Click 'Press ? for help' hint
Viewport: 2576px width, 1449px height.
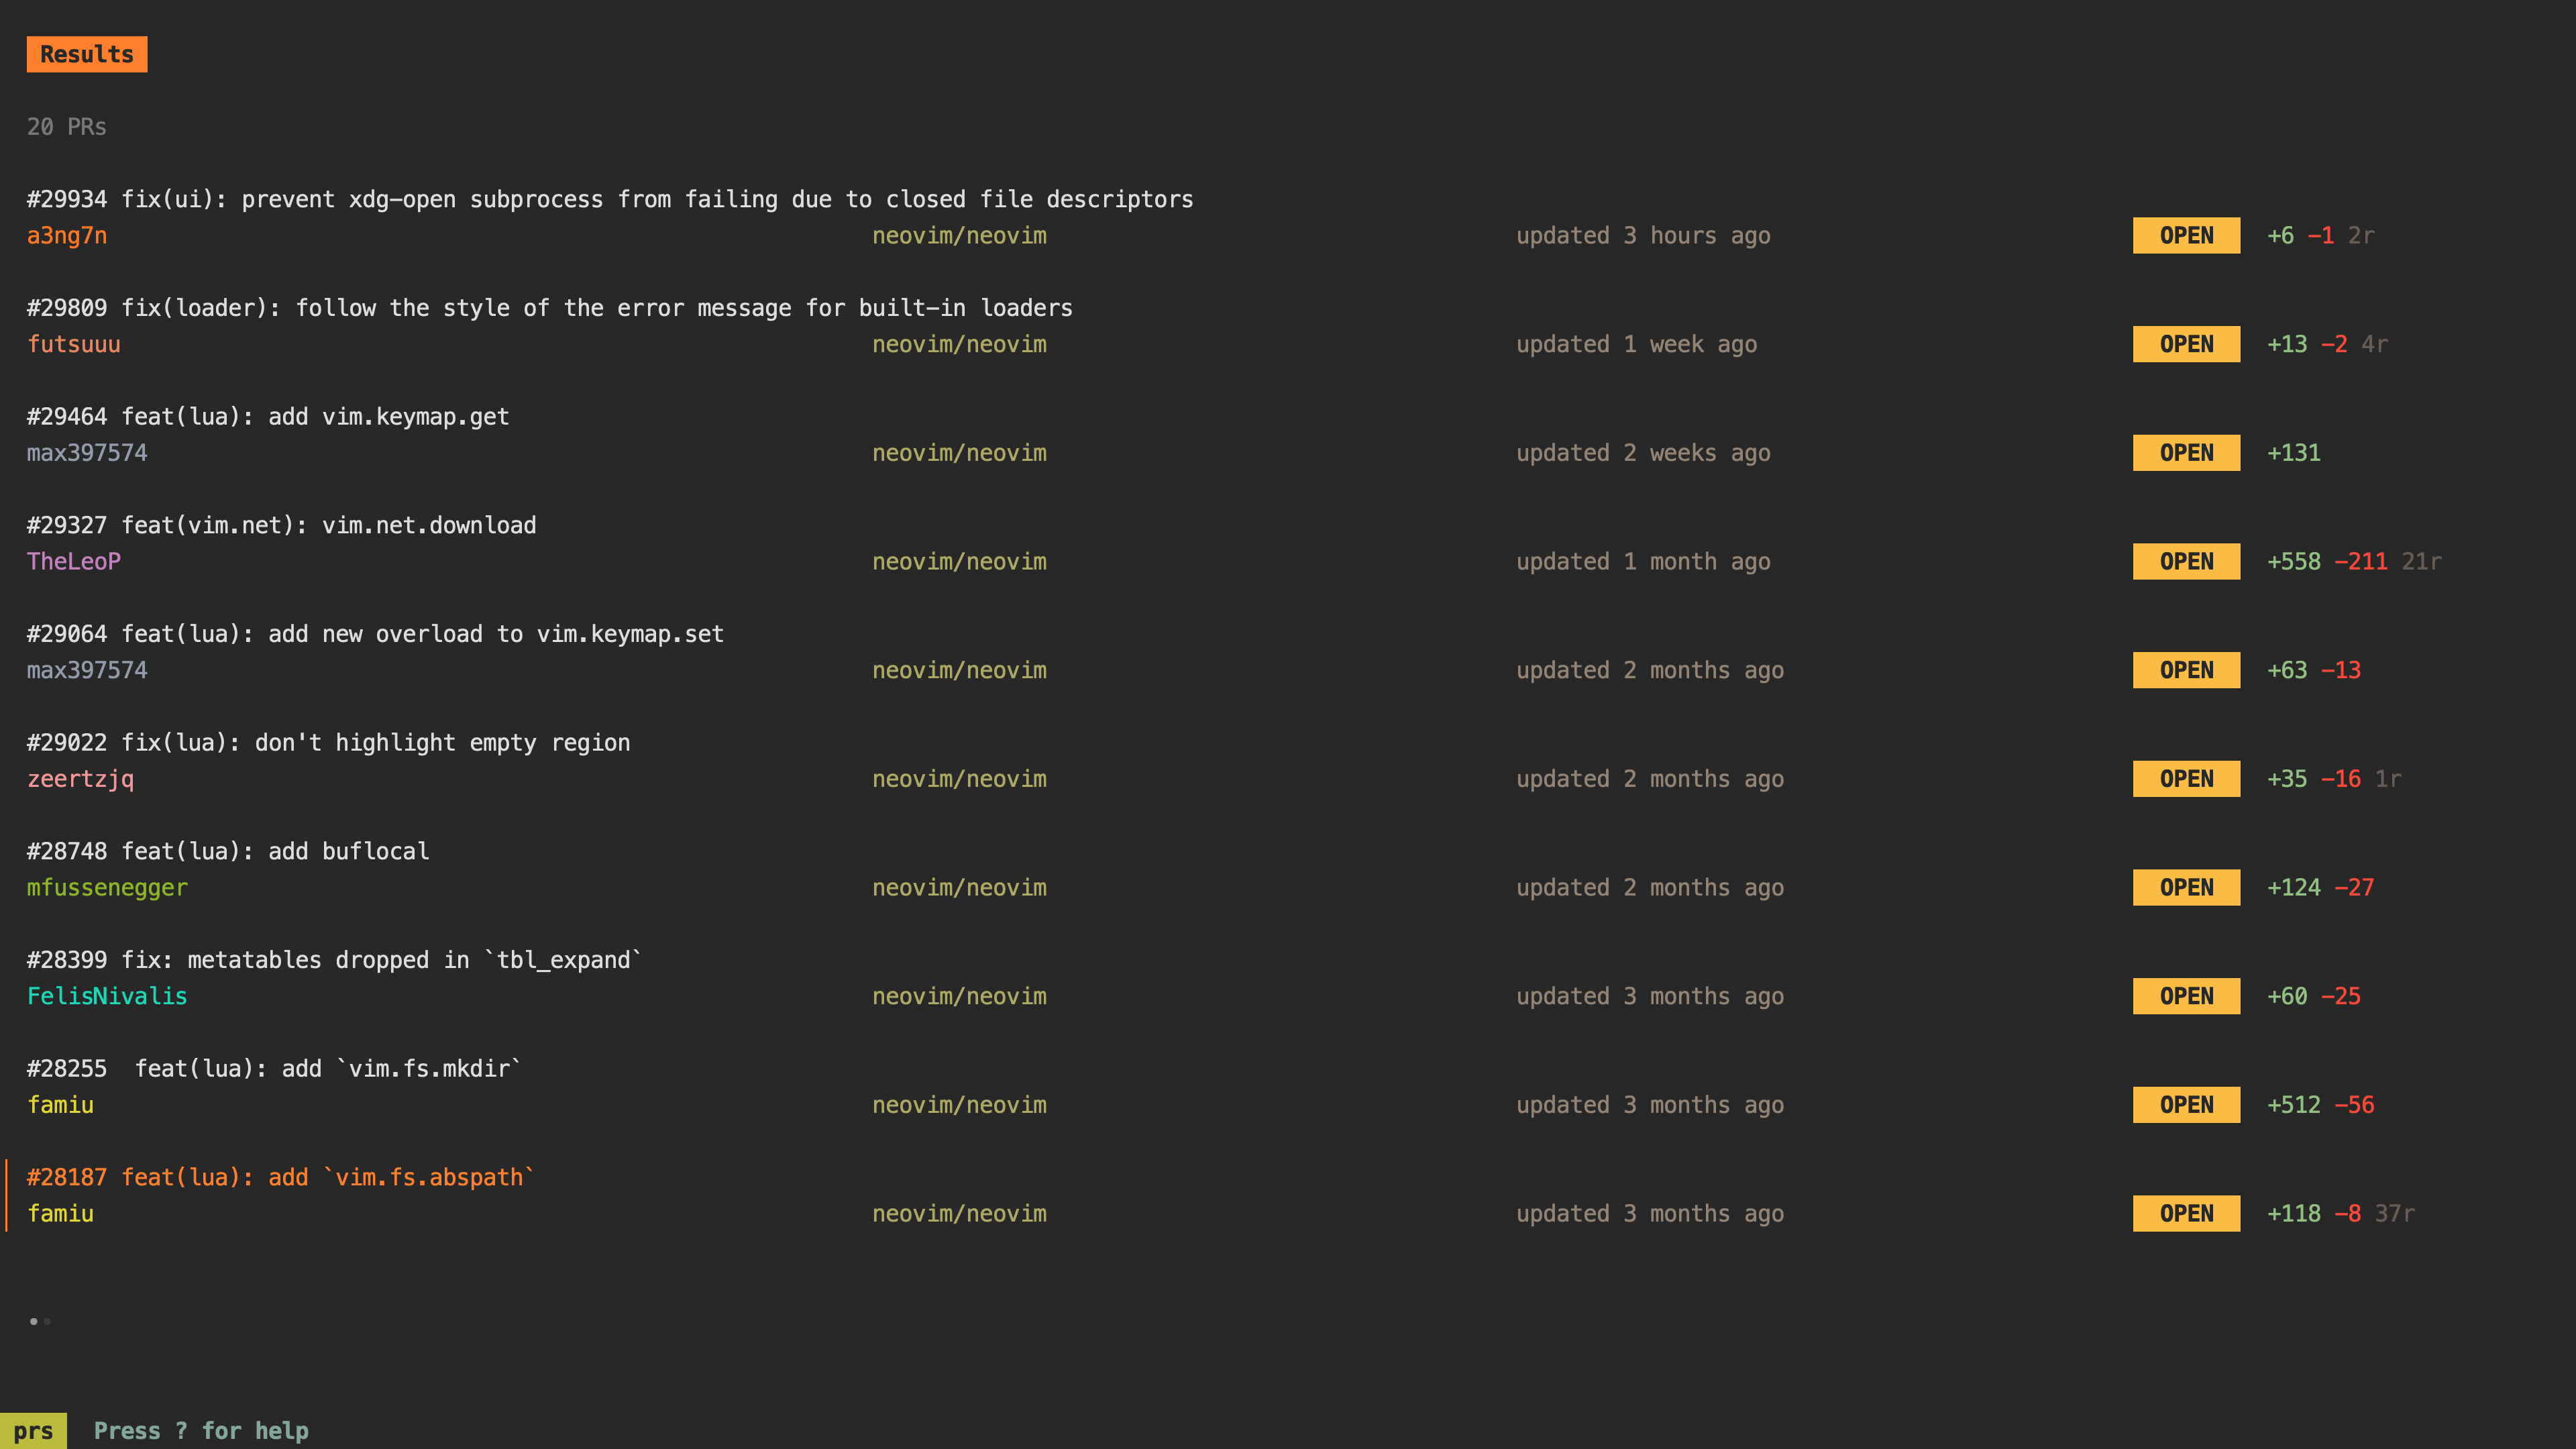pos(201,1431)
